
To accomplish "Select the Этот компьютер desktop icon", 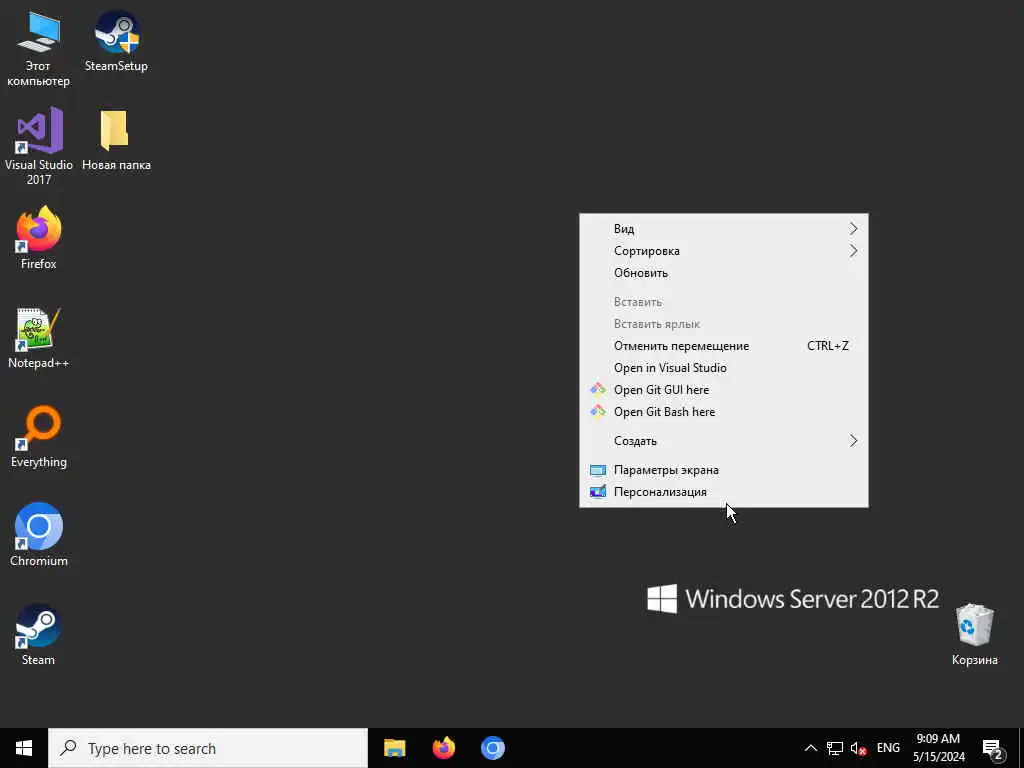I will point(39,49).
